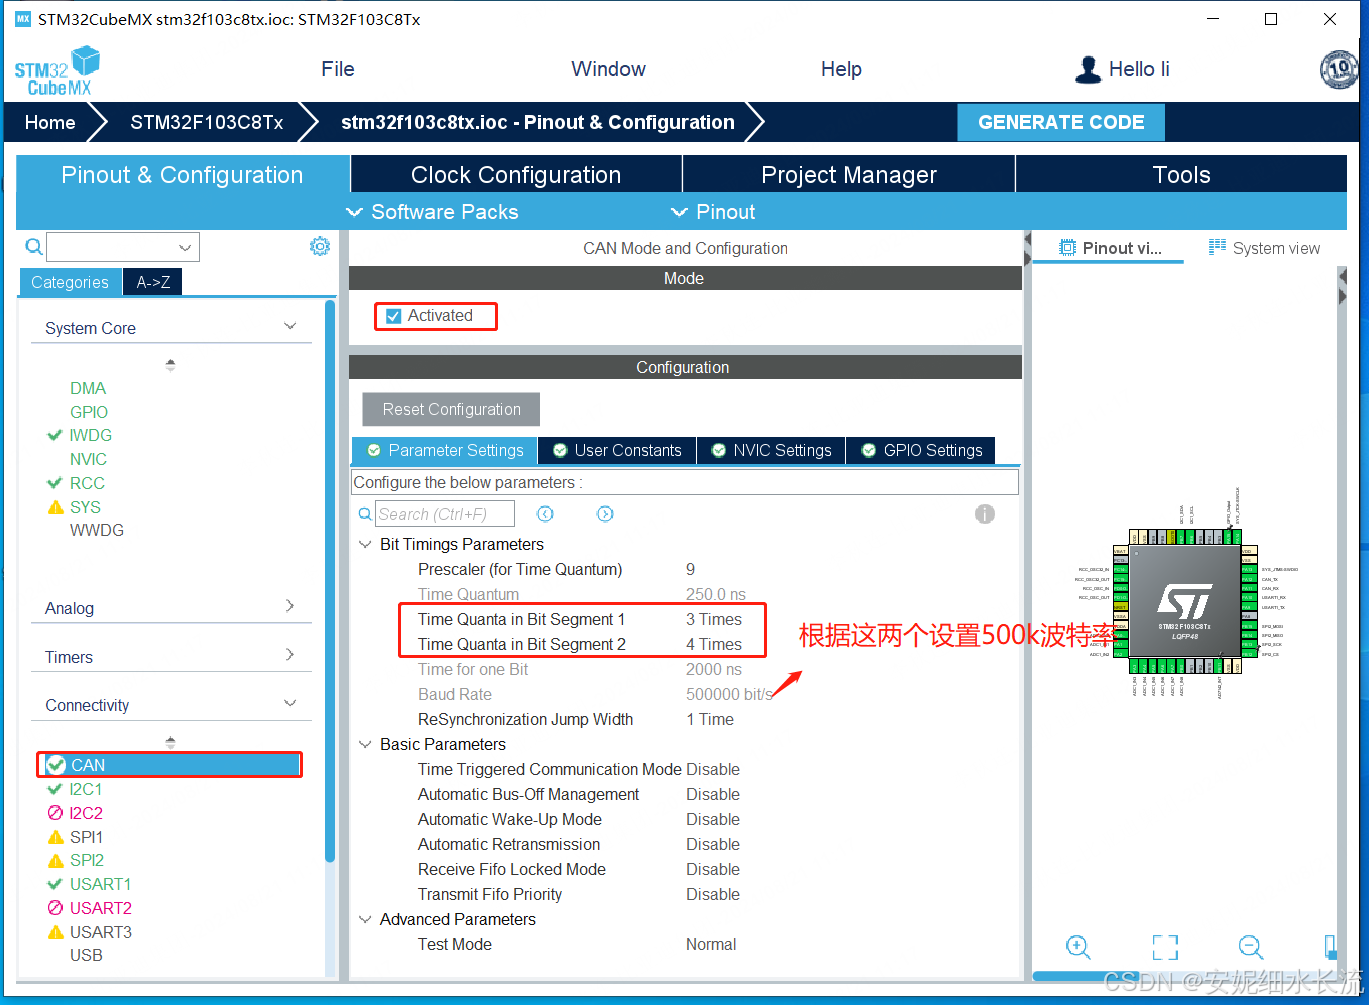Collapse the Connectivity category
Image resolution: width=1369 pixels, height=1005 pixels.
[x=289, y=704]
